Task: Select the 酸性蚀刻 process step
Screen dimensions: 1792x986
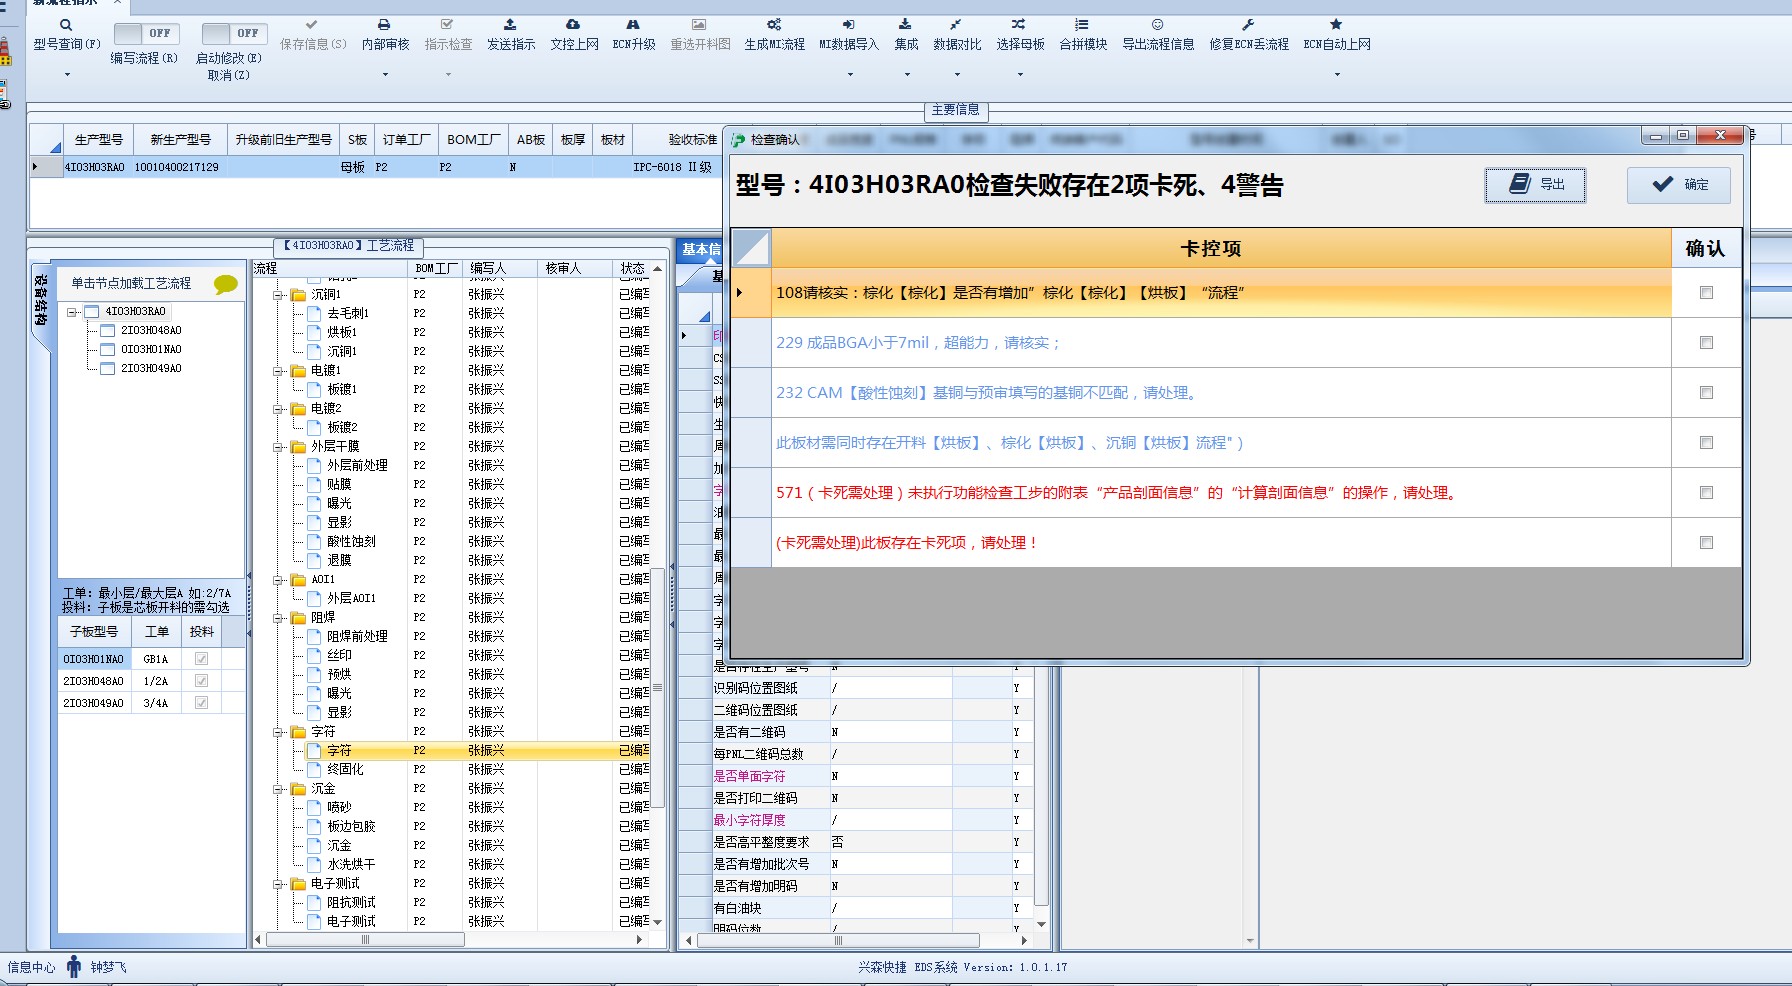Action: click(351, 542)
